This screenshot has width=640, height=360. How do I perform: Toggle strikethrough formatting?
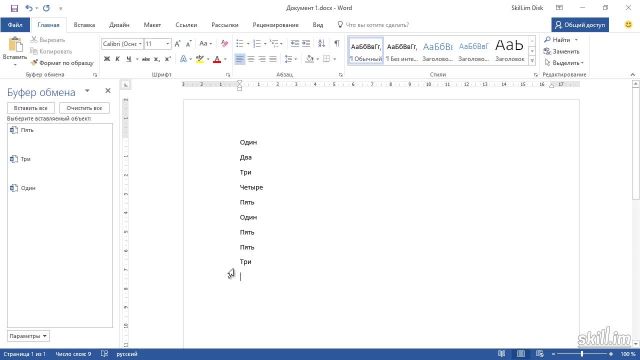tap(146, 59)
